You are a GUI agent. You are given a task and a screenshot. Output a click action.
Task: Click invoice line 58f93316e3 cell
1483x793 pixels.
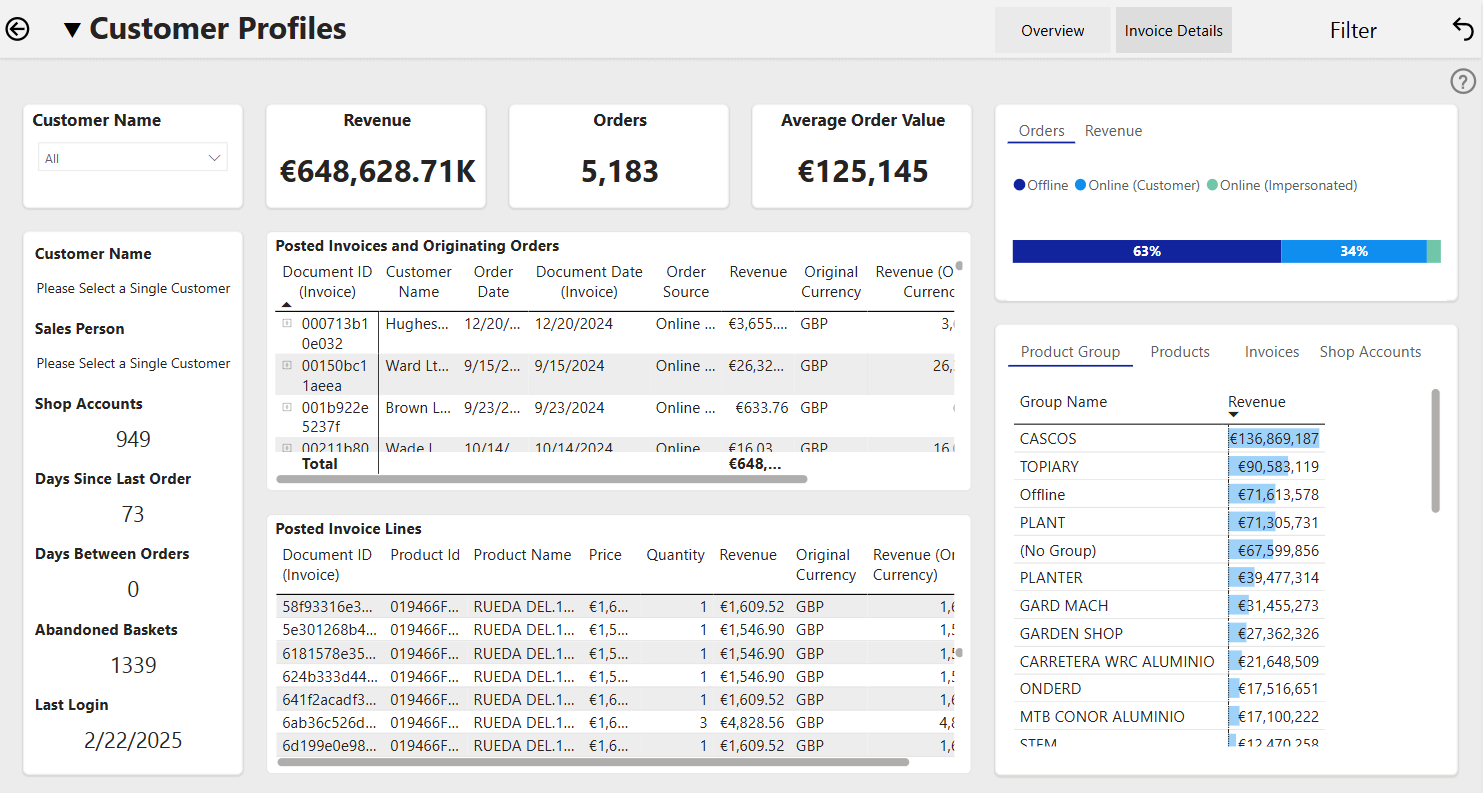(328, 607)
